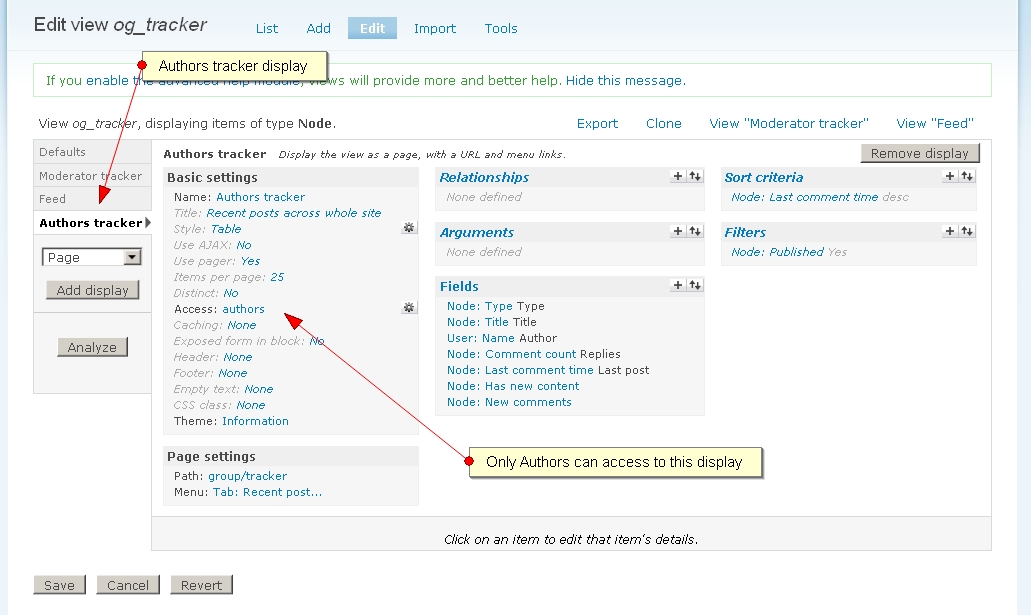Add a sort criterion with plus icon

tap(949, 176)
